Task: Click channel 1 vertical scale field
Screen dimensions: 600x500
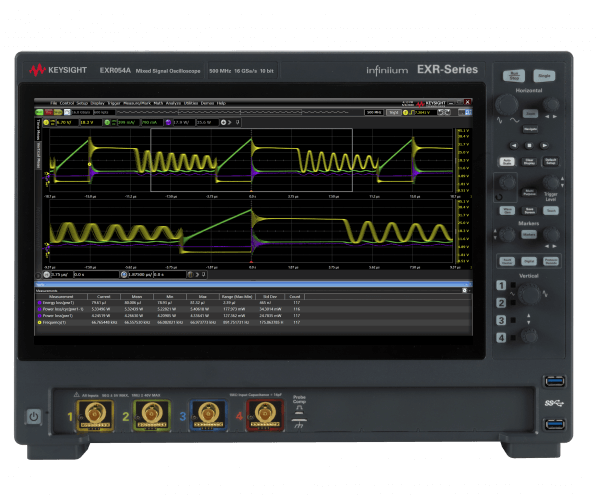Action: click(x=67, y=122)
